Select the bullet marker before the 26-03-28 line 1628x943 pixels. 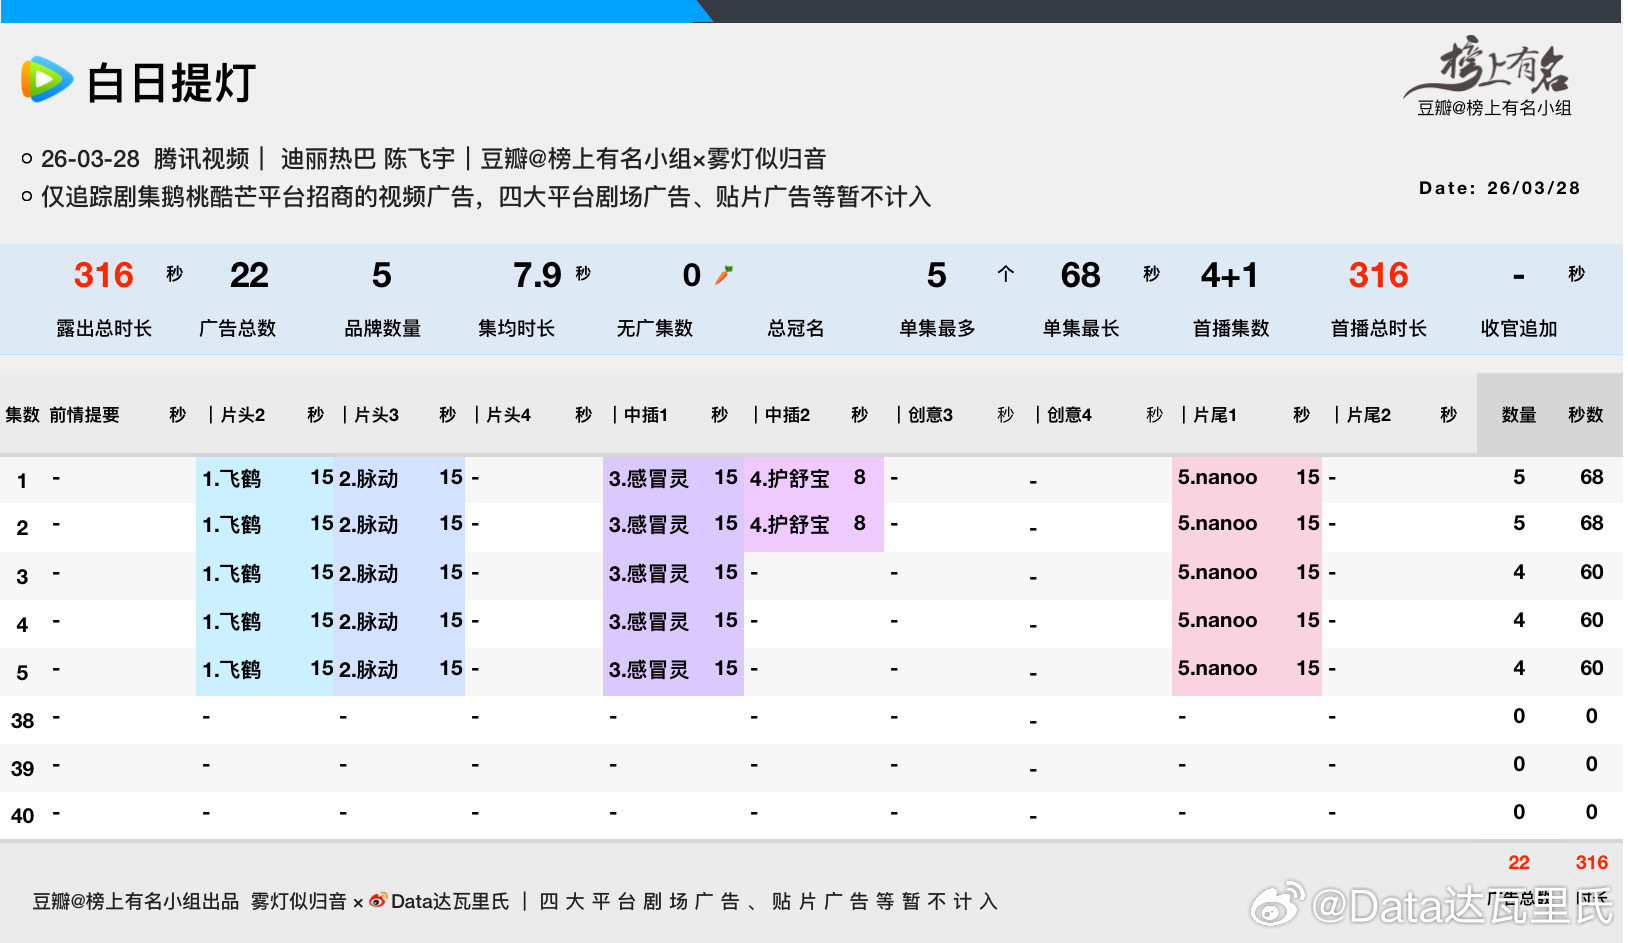[28, 157]
